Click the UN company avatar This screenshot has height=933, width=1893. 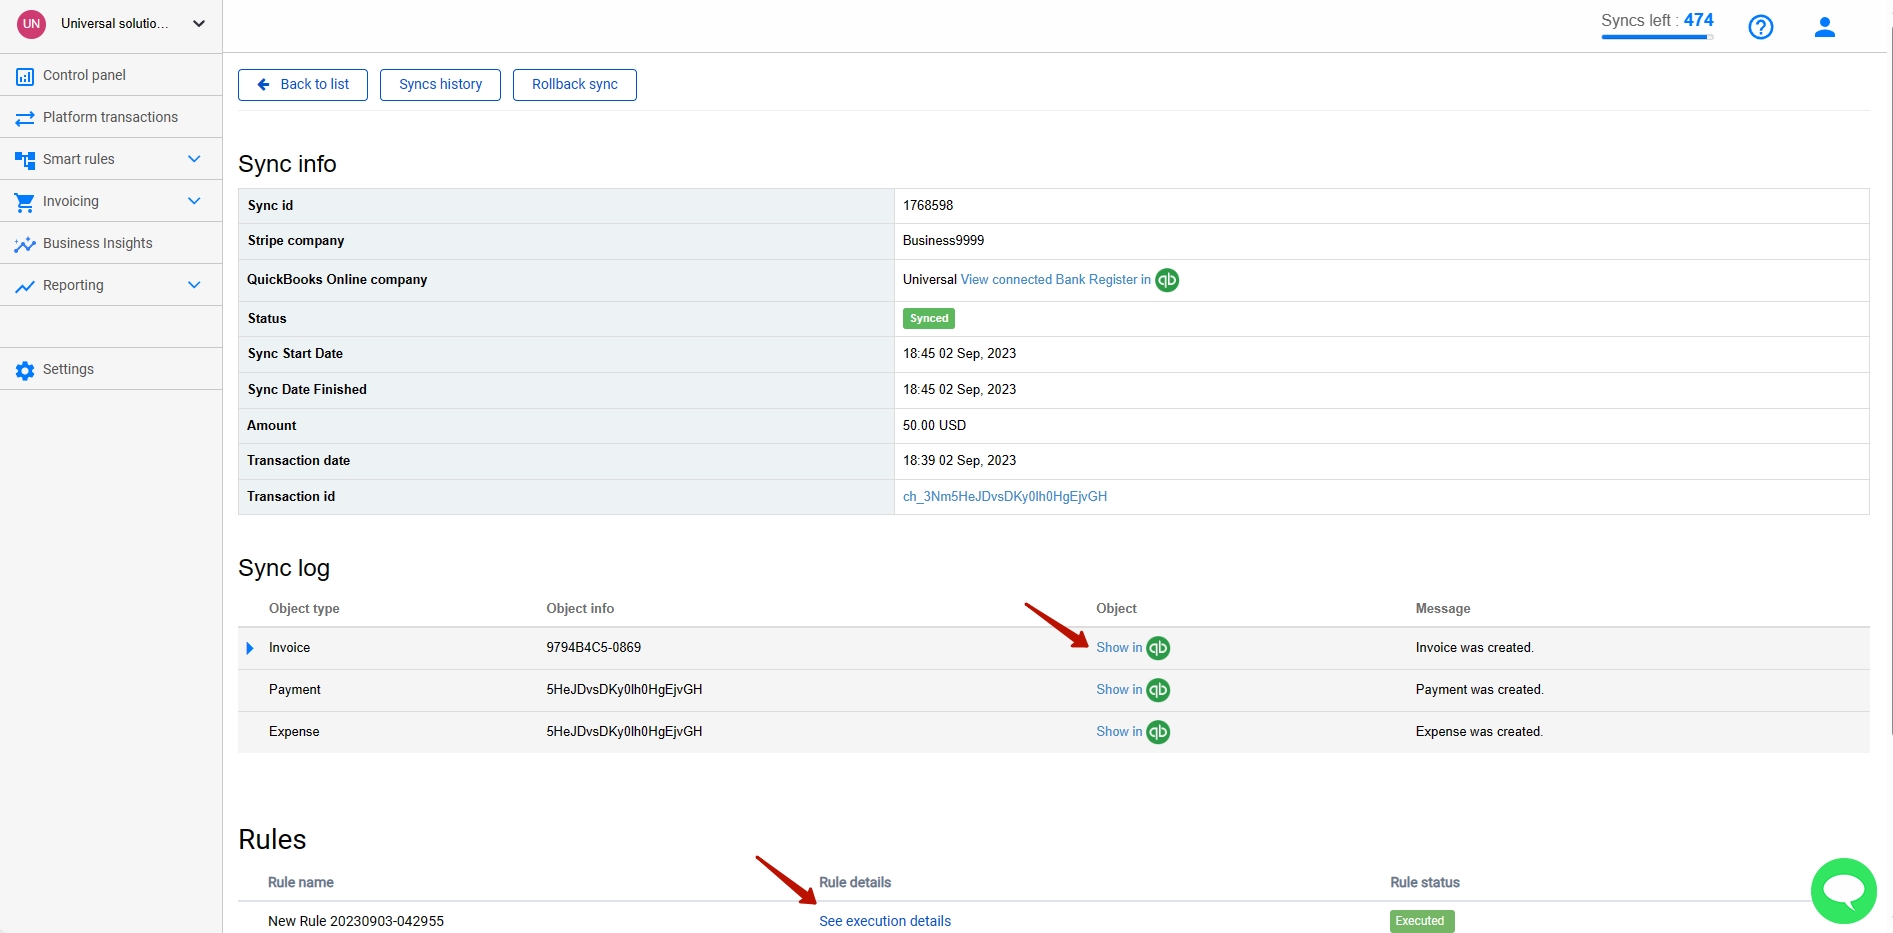[x=31, y=24]
